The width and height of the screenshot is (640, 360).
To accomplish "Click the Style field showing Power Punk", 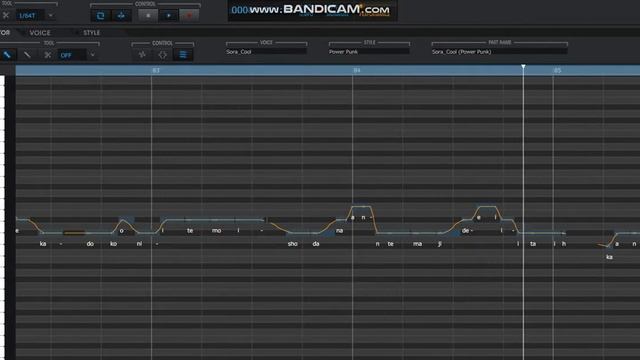I will click(x=369, y=52).
